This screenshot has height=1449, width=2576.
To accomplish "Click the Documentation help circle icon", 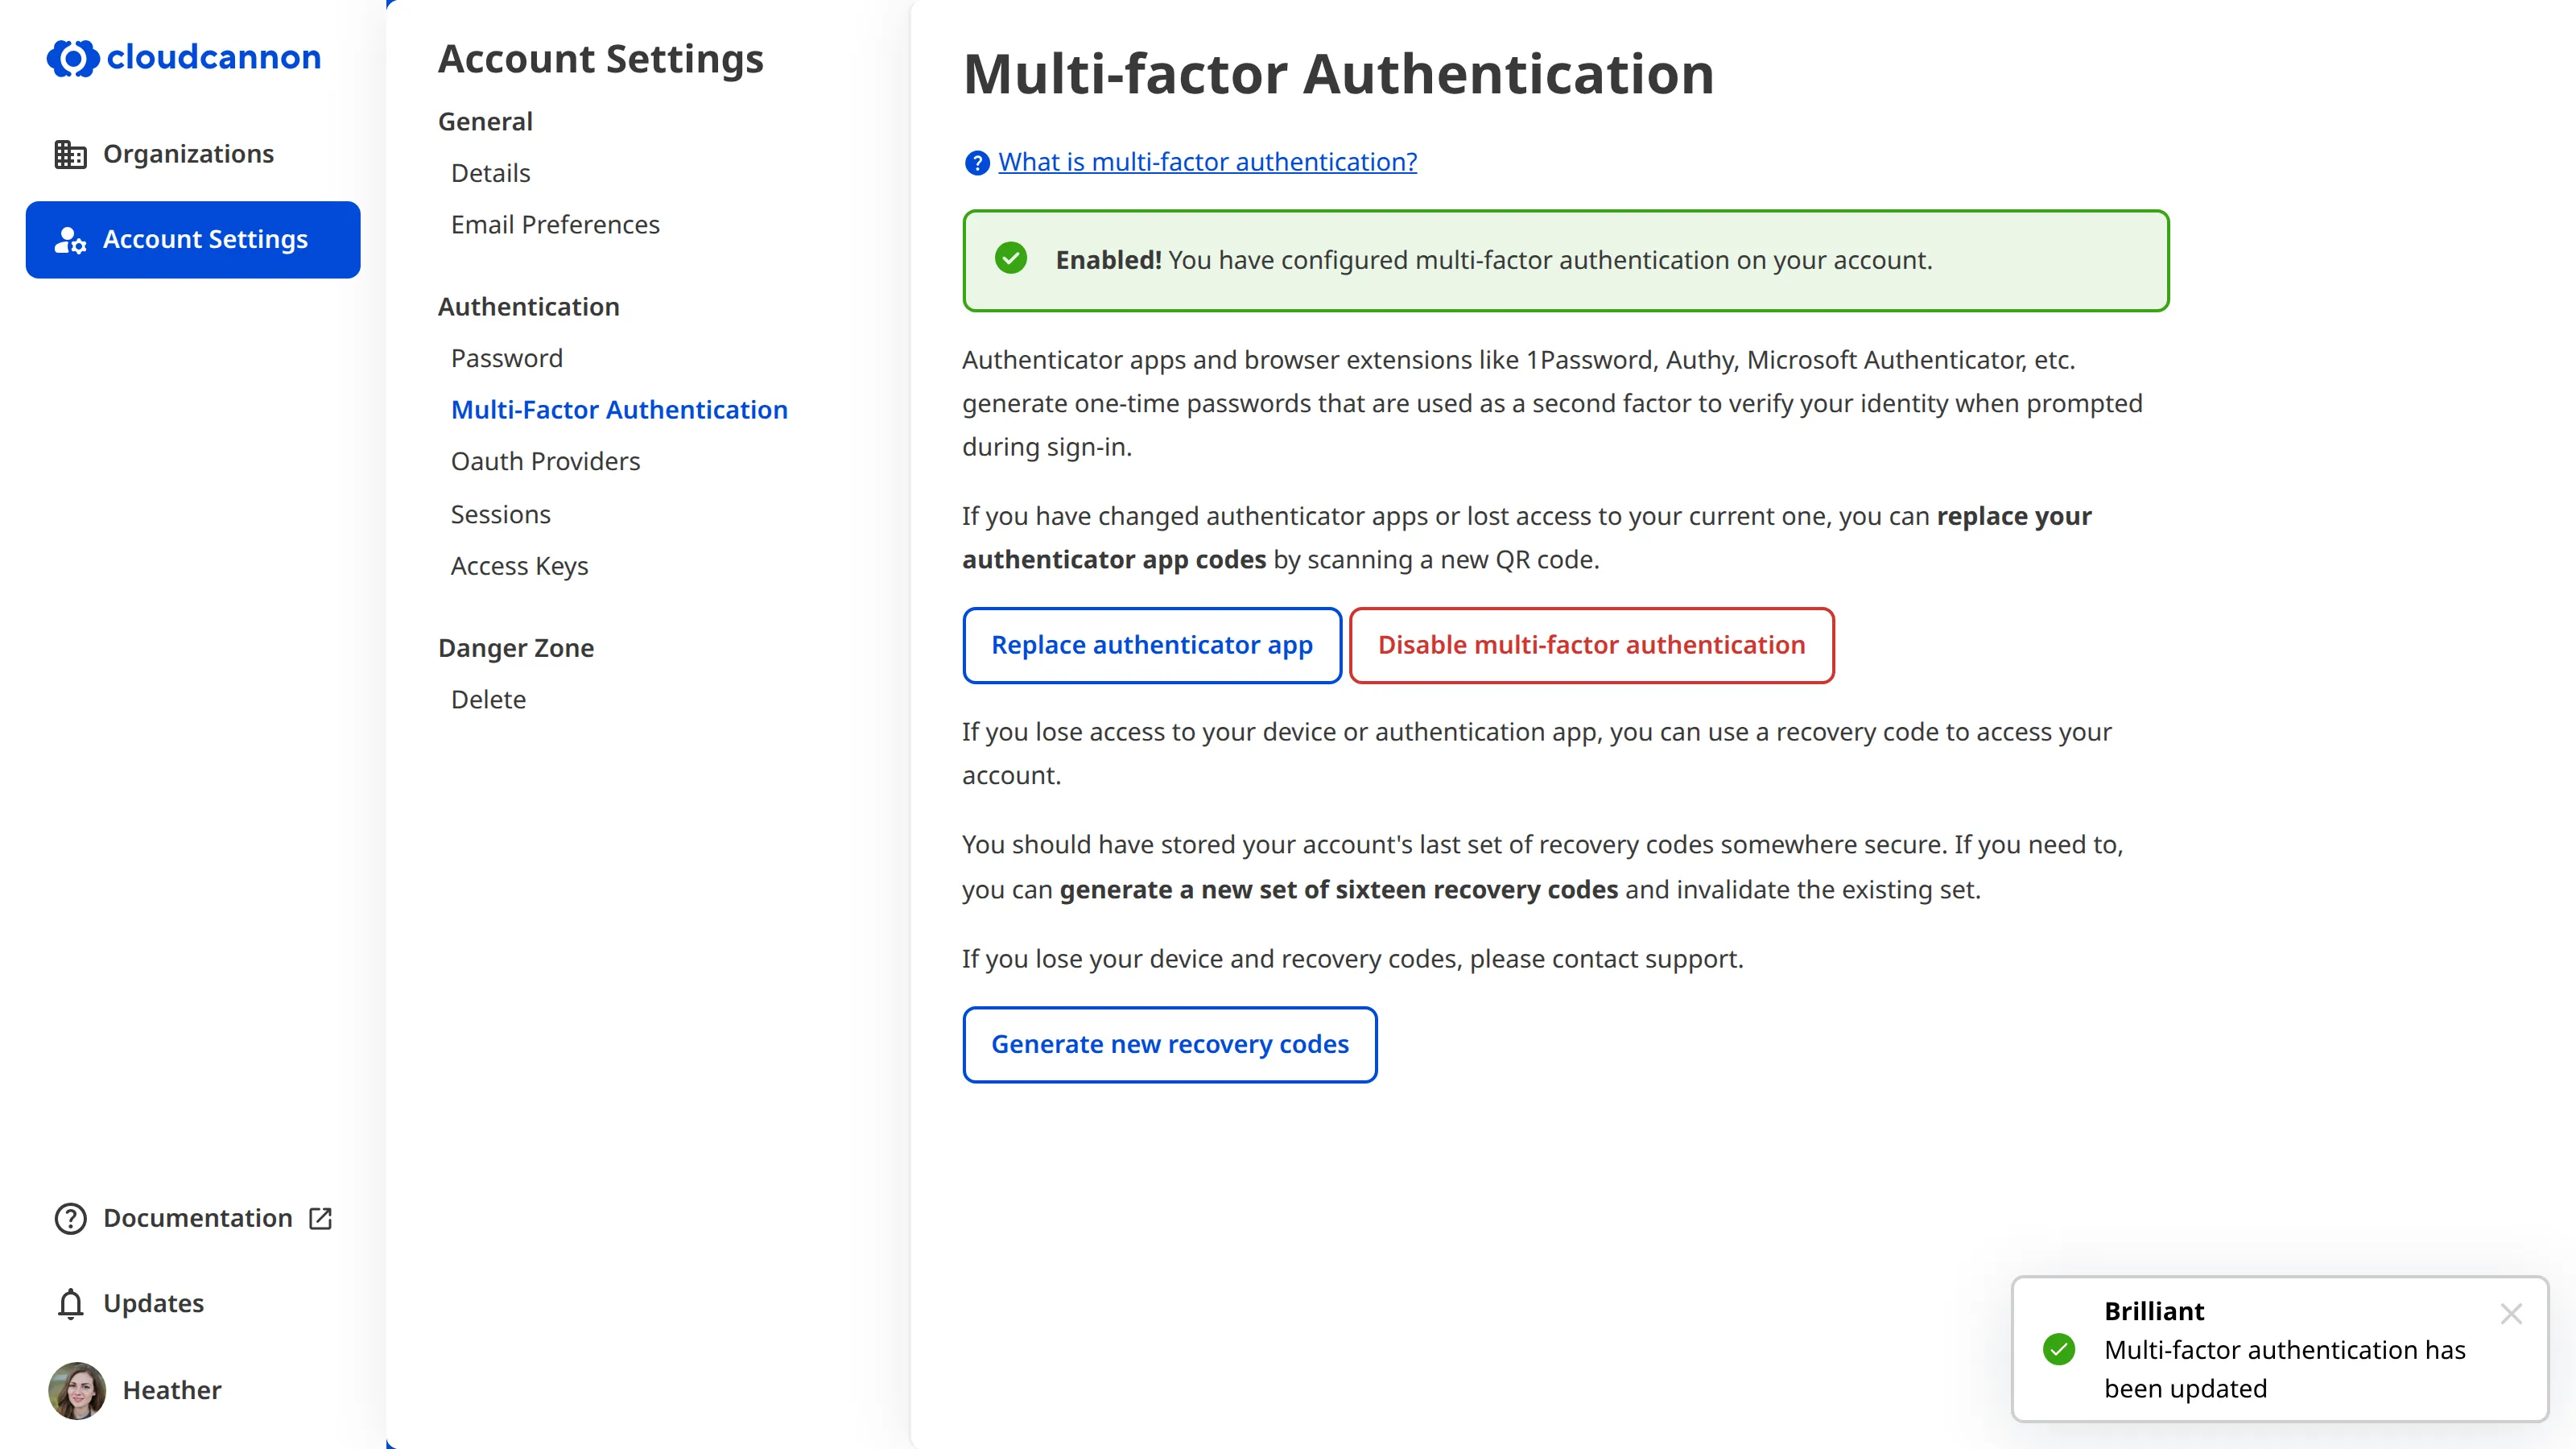I will click(70, 1218).
